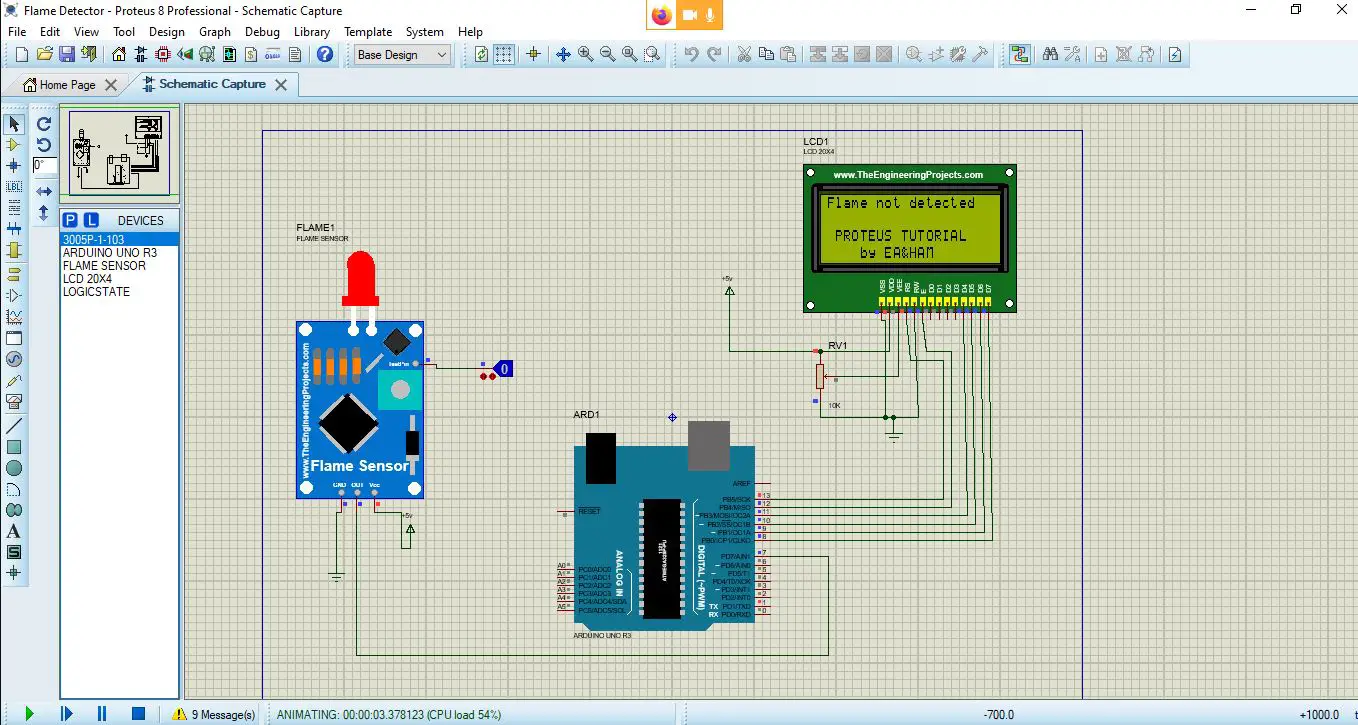Image resolution: width=1358 pixels, height=725 pixels.
Task: Switch to the Home Page tab
Action: tap(67, 85)
